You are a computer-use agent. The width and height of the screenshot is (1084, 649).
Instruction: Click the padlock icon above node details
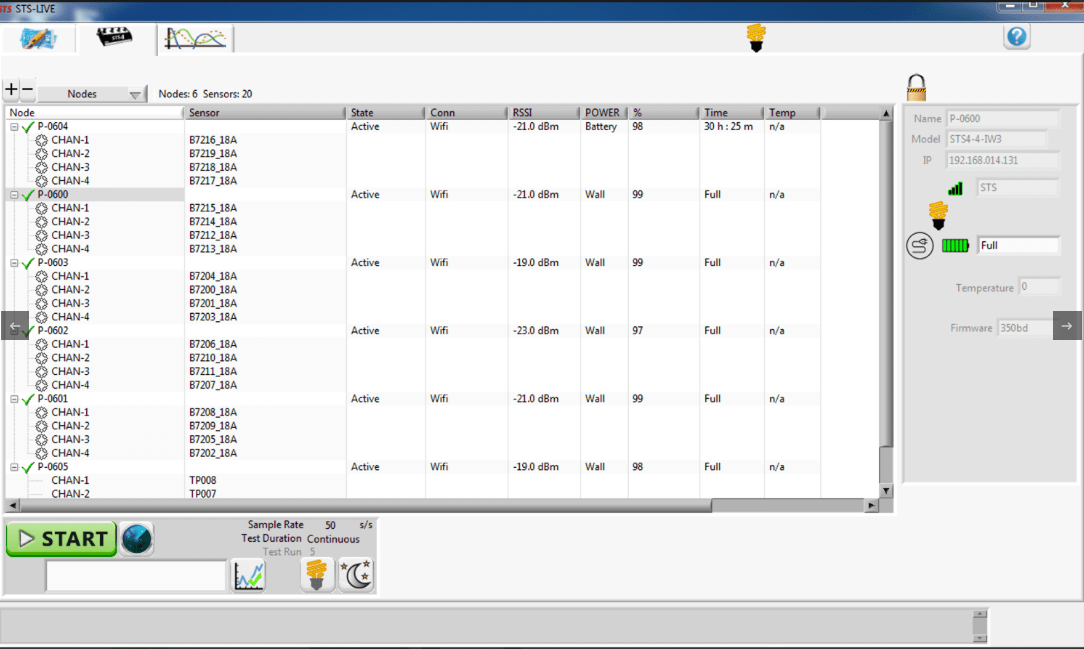click(x=915, y=87)
